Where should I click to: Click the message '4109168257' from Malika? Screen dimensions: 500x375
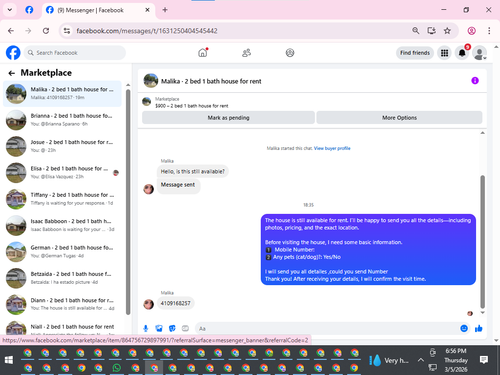point(176,303)
